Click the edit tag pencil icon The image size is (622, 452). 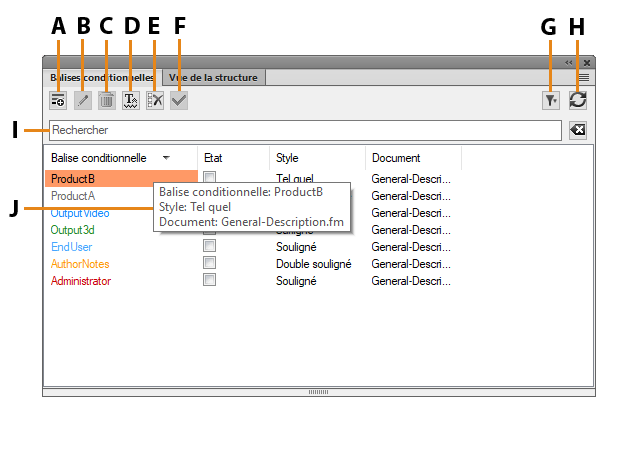(83, 100)
